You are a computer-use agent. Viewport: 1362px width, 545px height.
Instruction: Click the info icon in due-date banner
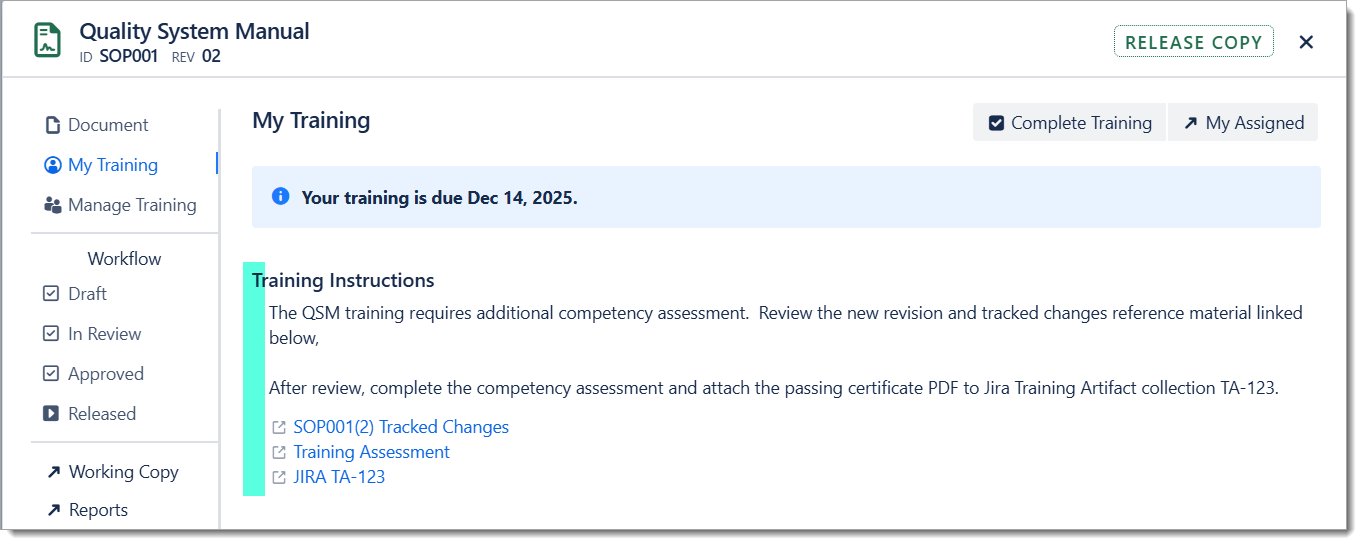281,196
